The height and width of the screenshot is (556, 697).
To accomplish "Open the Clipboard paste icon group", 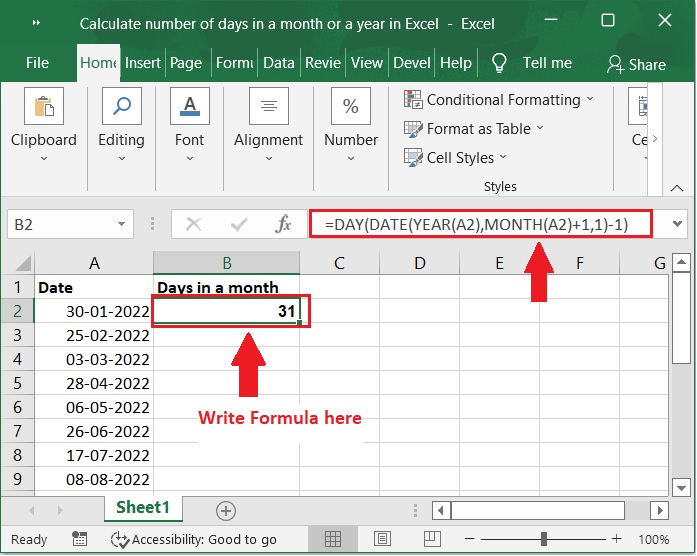I will (x=43, y=107).
